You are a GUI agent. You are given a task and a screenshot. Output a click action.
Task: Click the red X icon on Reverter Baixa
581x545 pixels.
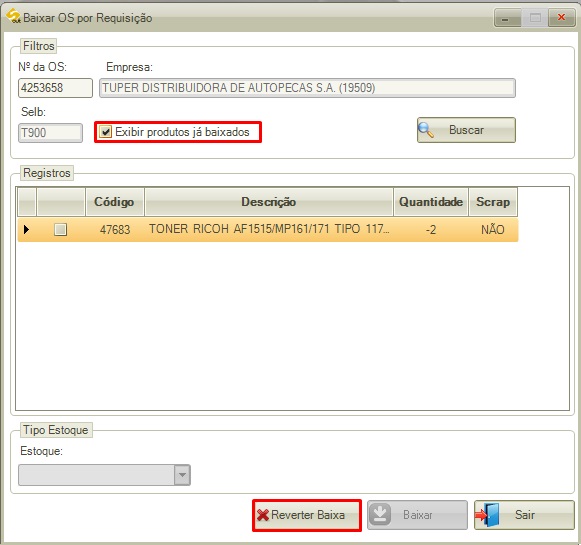coord(263,515)
